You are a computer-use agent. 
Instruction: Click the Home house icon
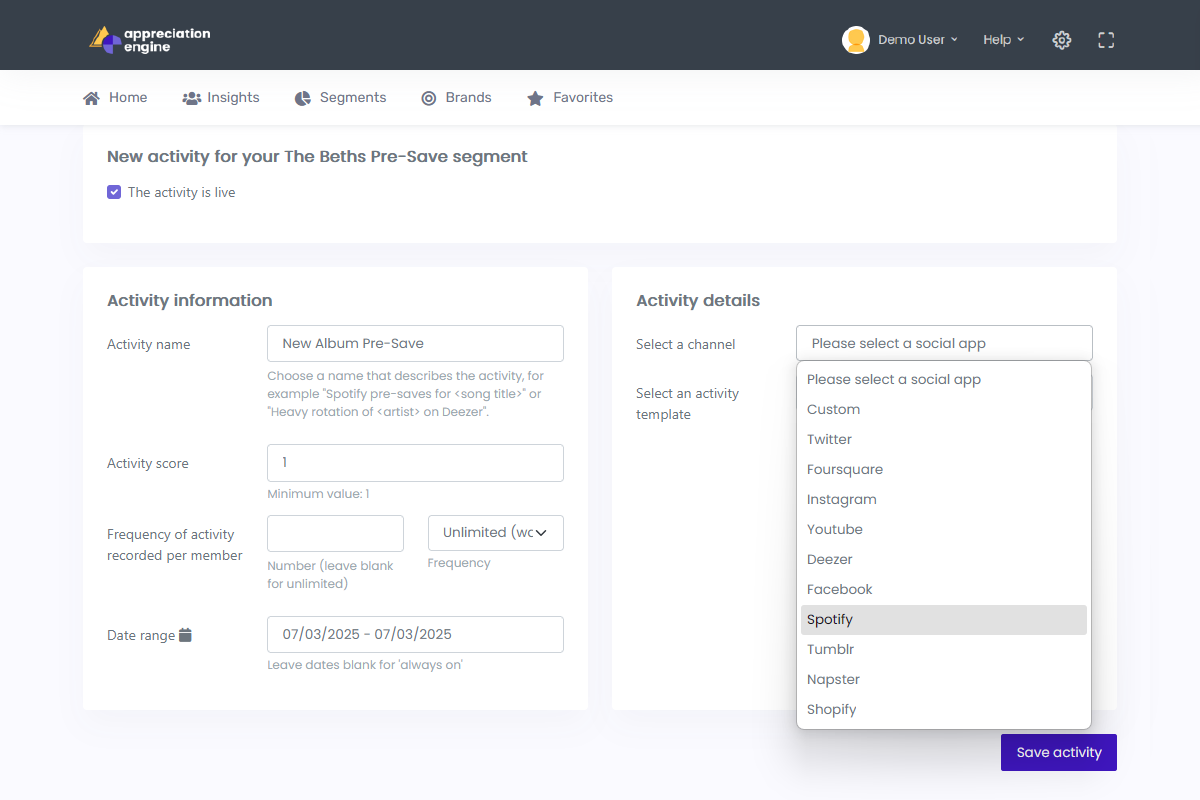click(x=91, y=98)
